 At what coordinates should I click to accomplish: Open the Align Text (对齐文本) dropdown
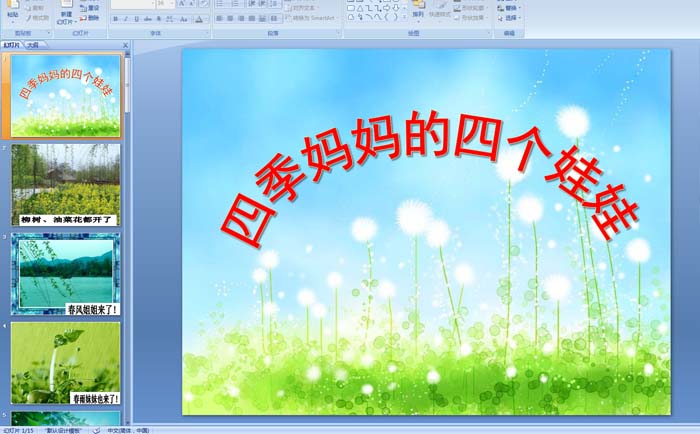(x=301, y=8)
